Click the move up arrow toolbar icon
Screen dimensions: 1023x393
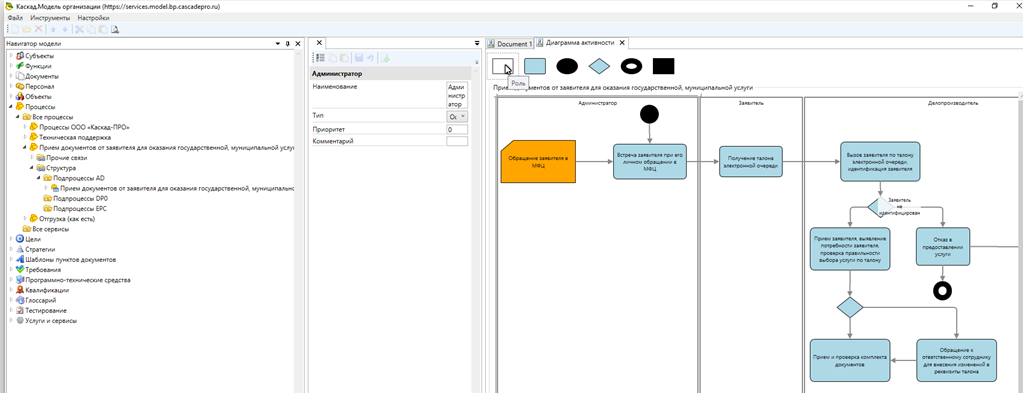coord(53,29)
